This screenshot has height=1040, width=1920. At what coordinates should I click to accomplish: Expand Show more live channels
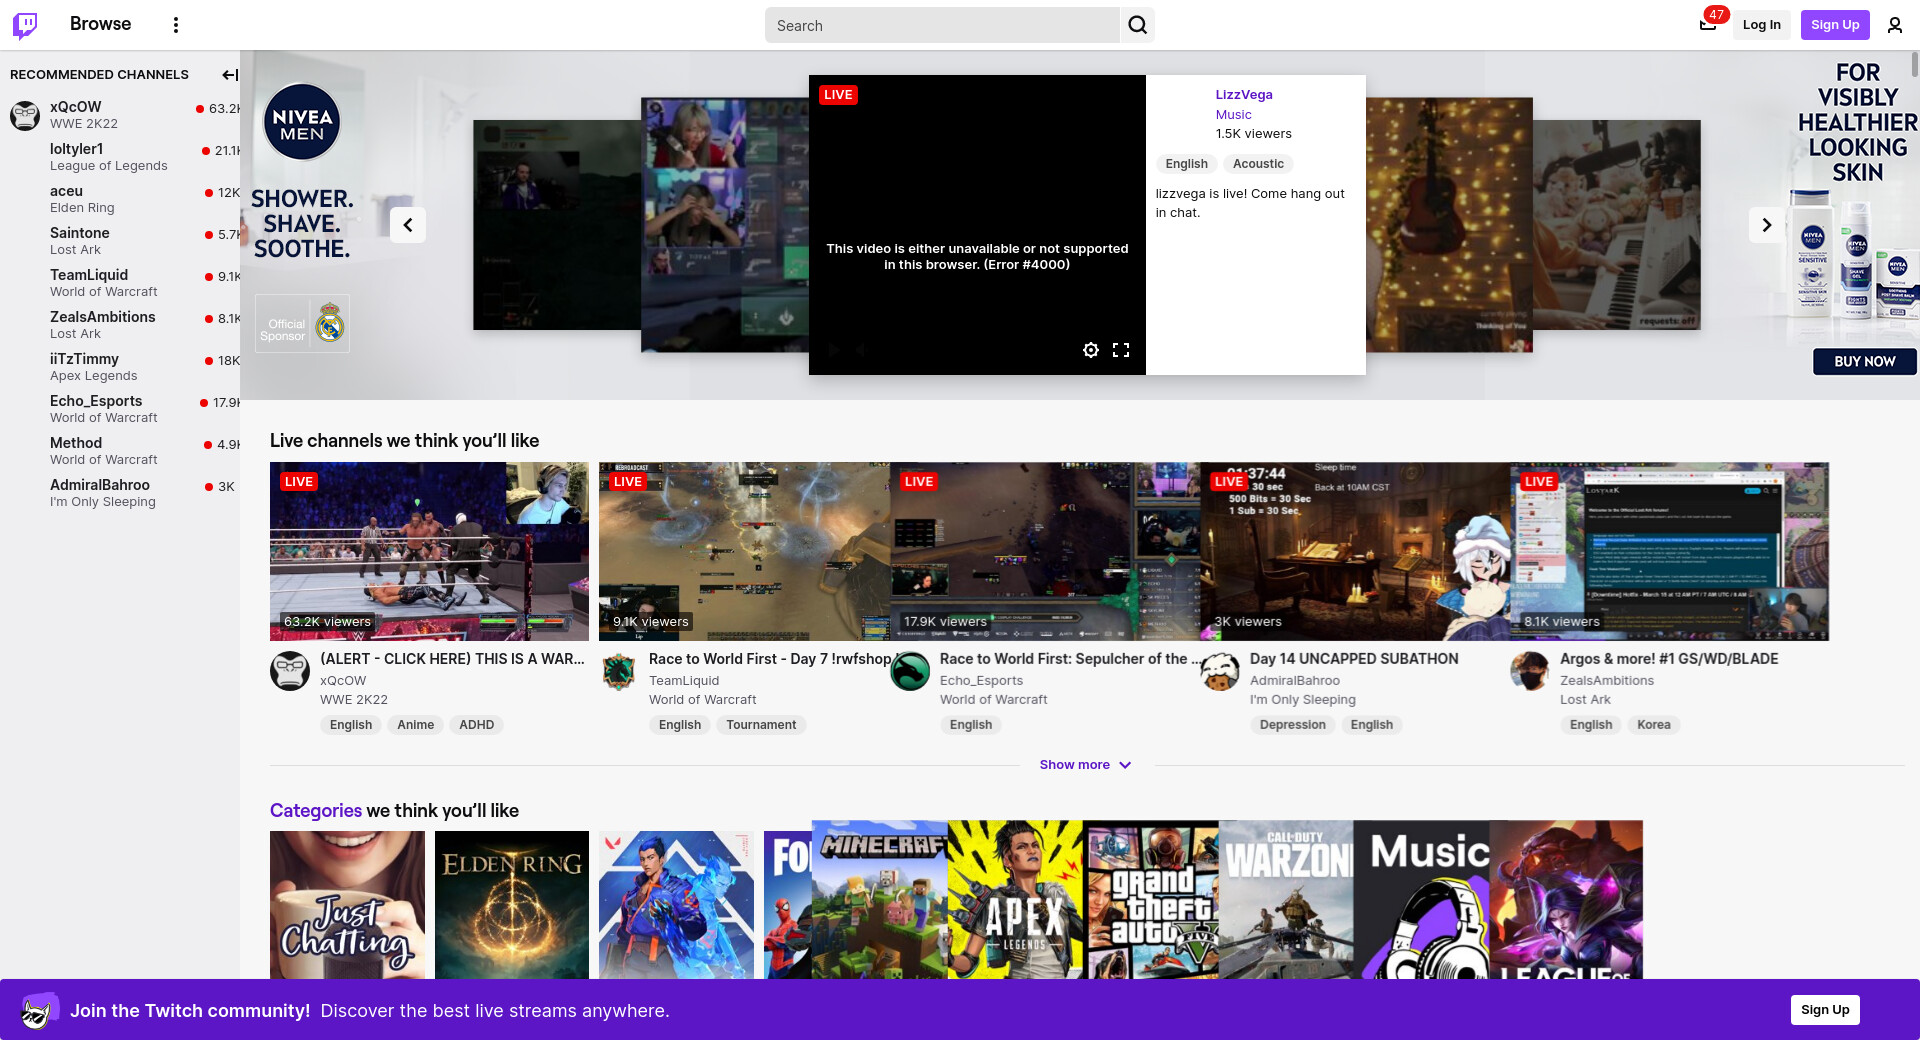click(x=1084, y=765)
